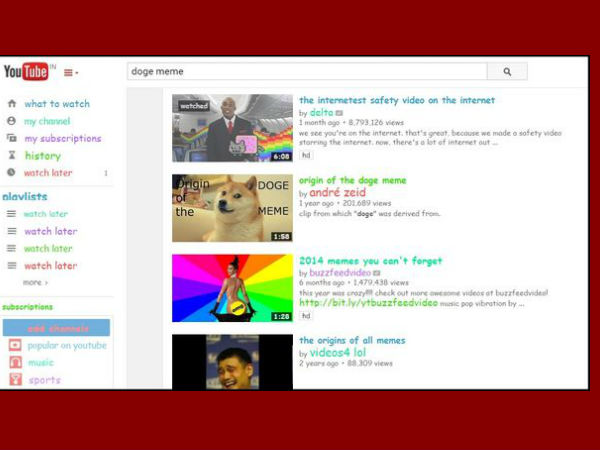Open 'the origins of all memes' title
This screenshot has width=600, height=450.
point(352,340)
